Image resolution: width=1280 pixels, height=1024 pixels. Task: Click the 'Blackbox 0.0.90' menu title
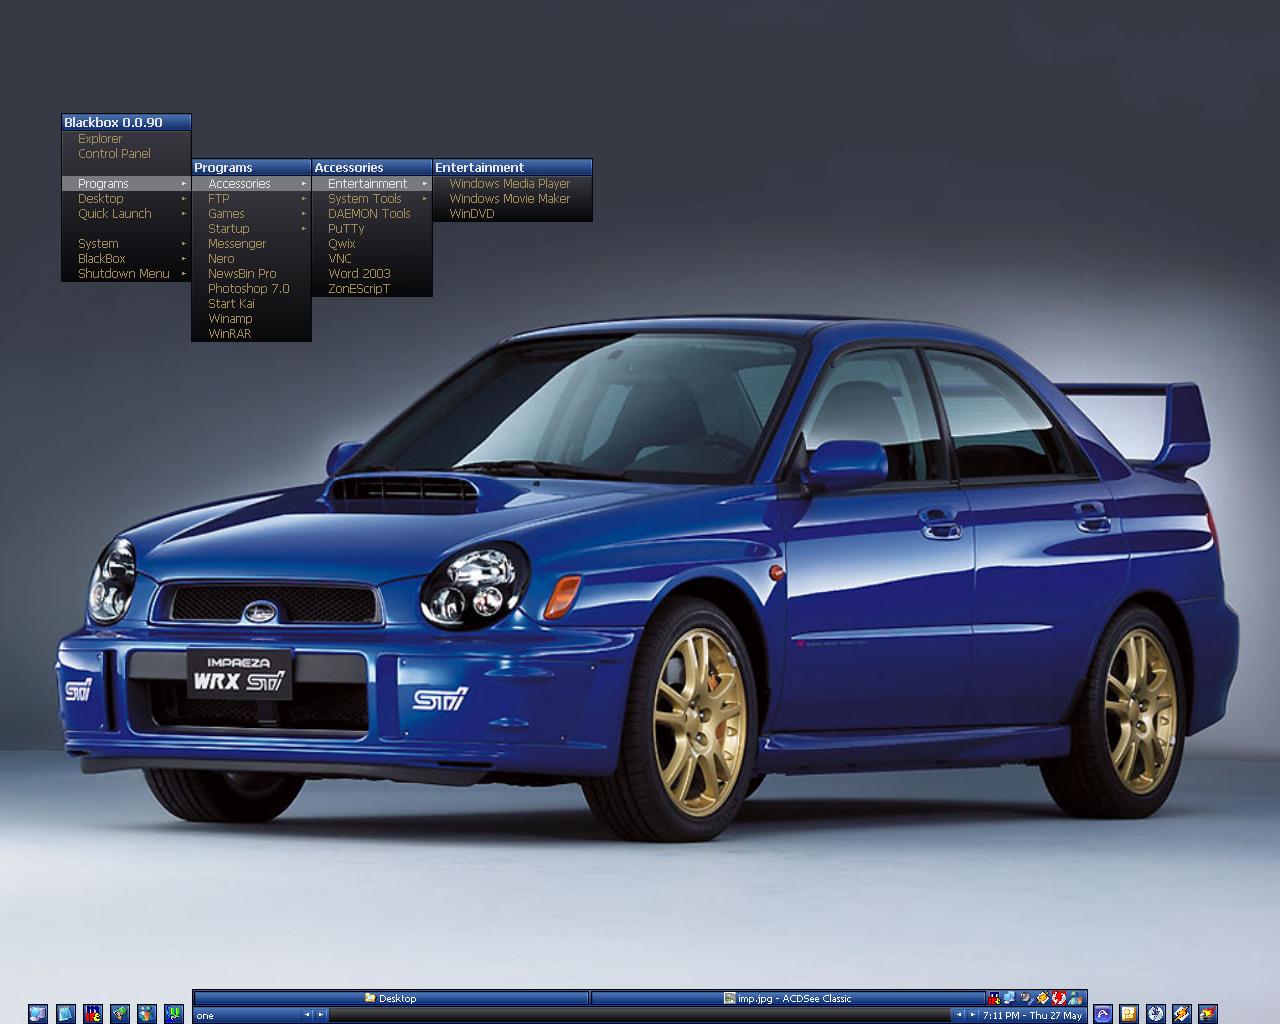click(x=126, y=122)
